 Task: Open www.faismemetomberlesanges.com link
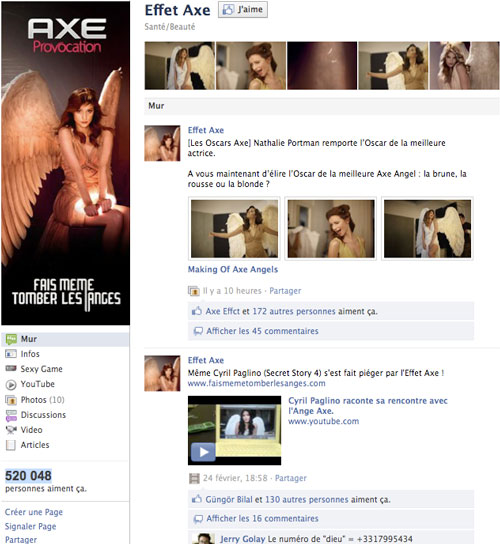[256, 383]
